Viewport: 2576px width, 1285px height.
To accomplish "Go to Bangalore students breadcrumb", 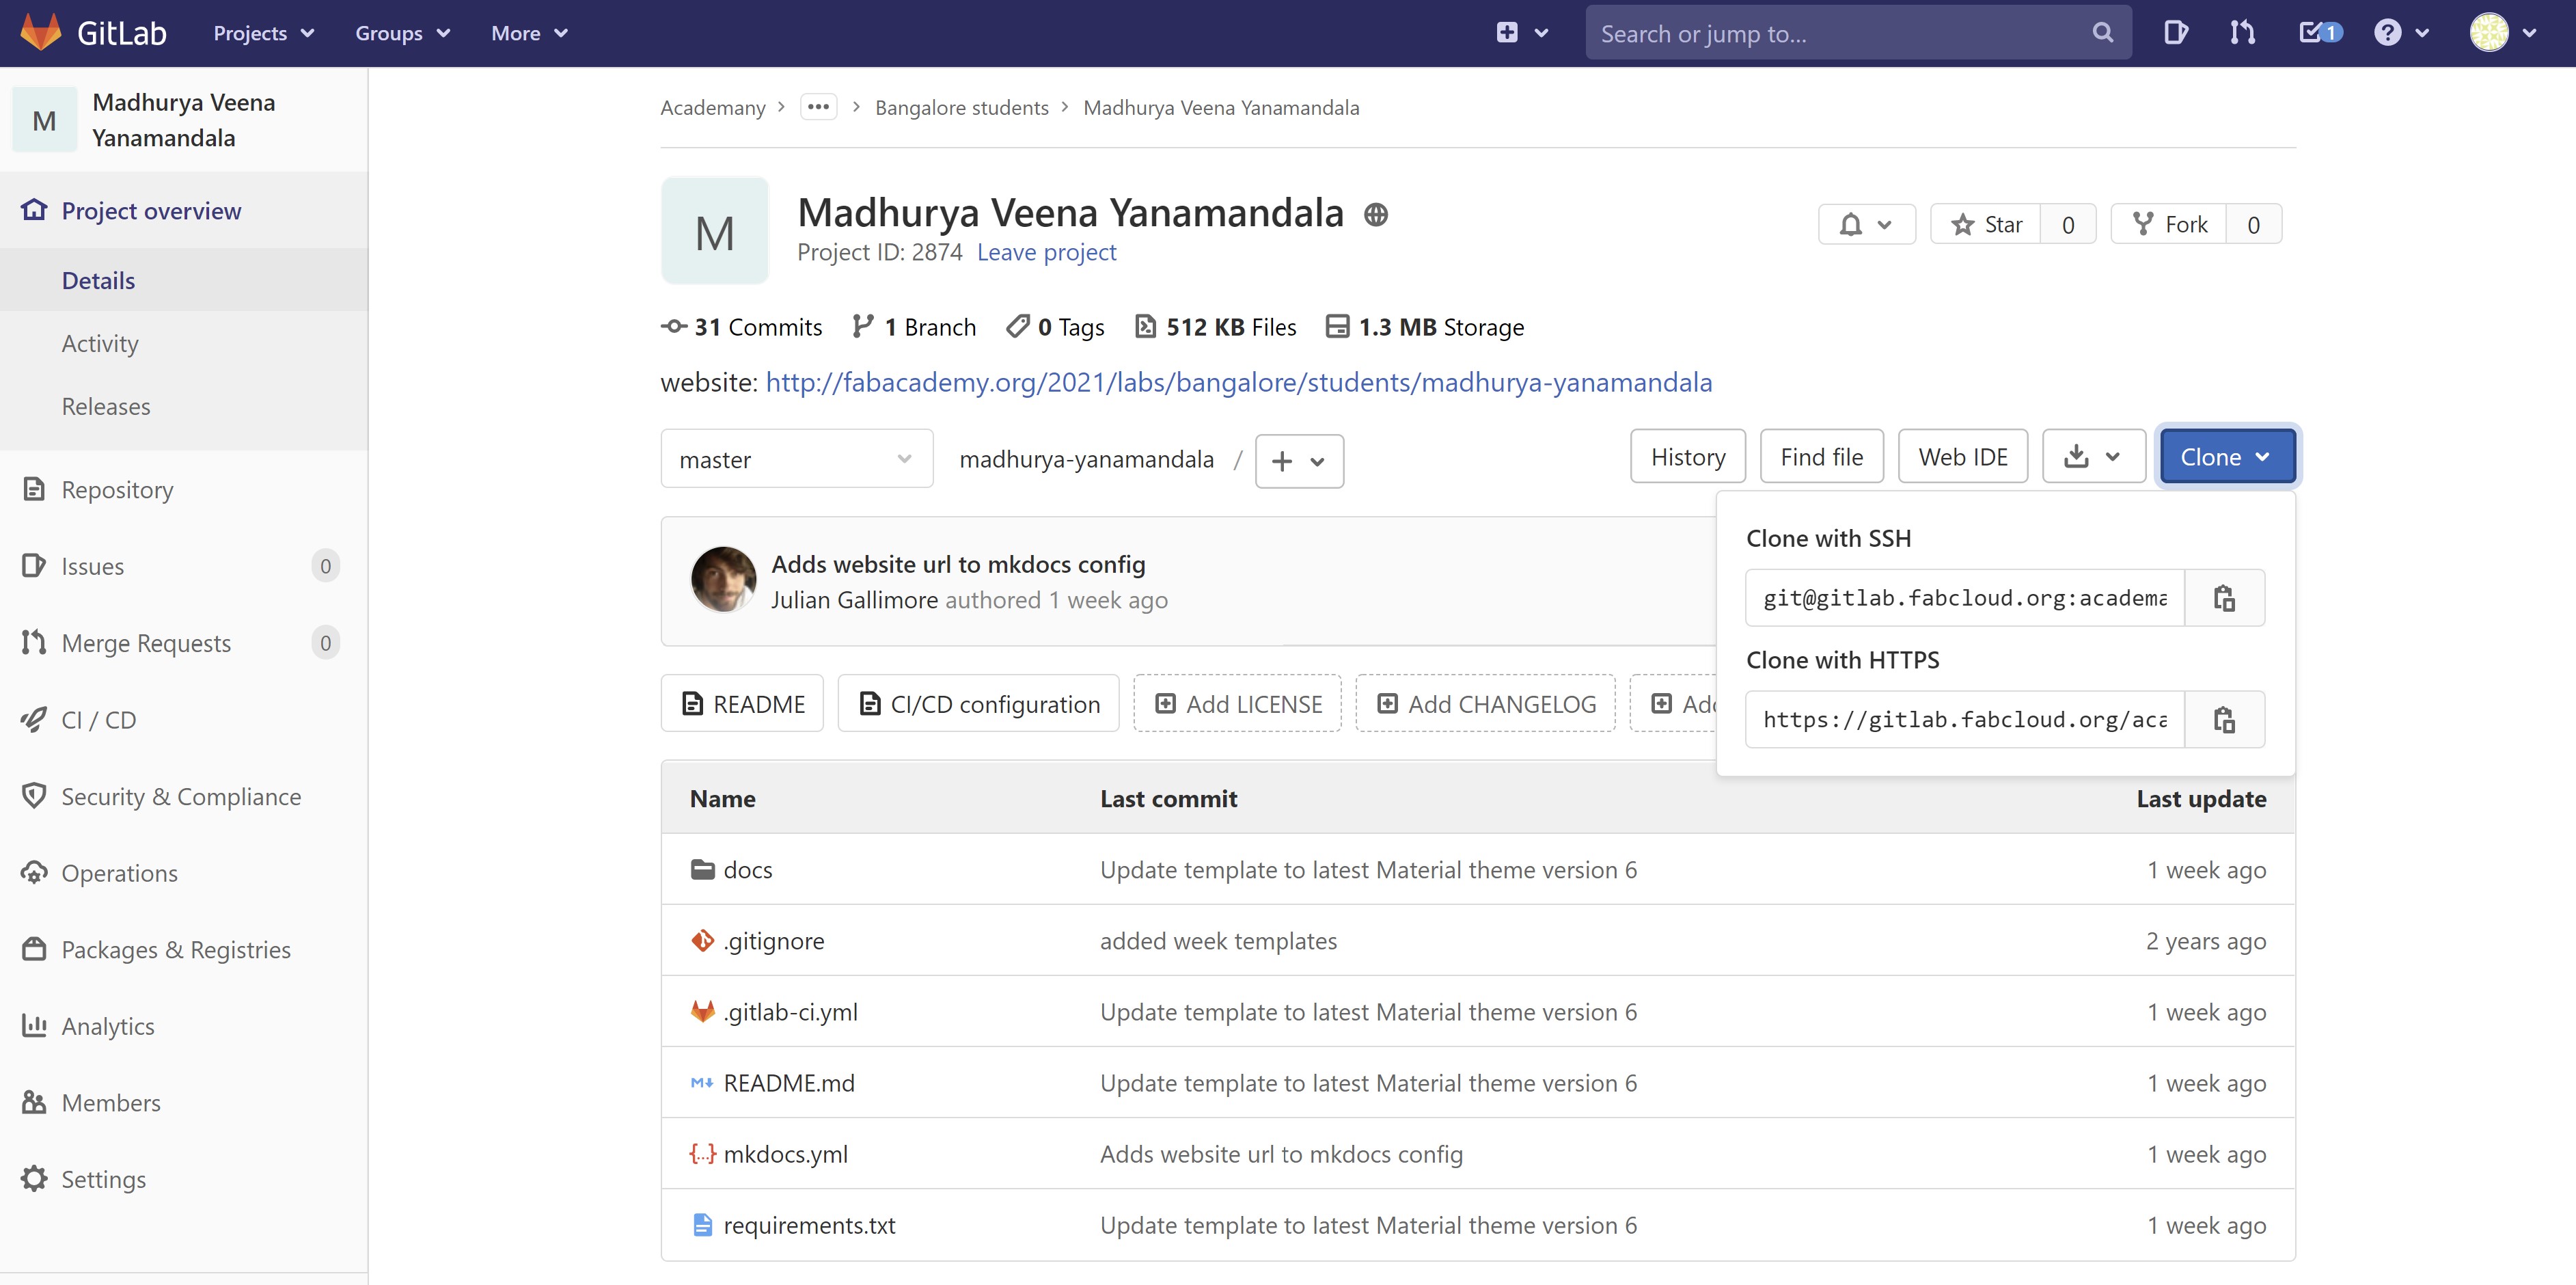I will pyautogui.click(x=962, y=107).
